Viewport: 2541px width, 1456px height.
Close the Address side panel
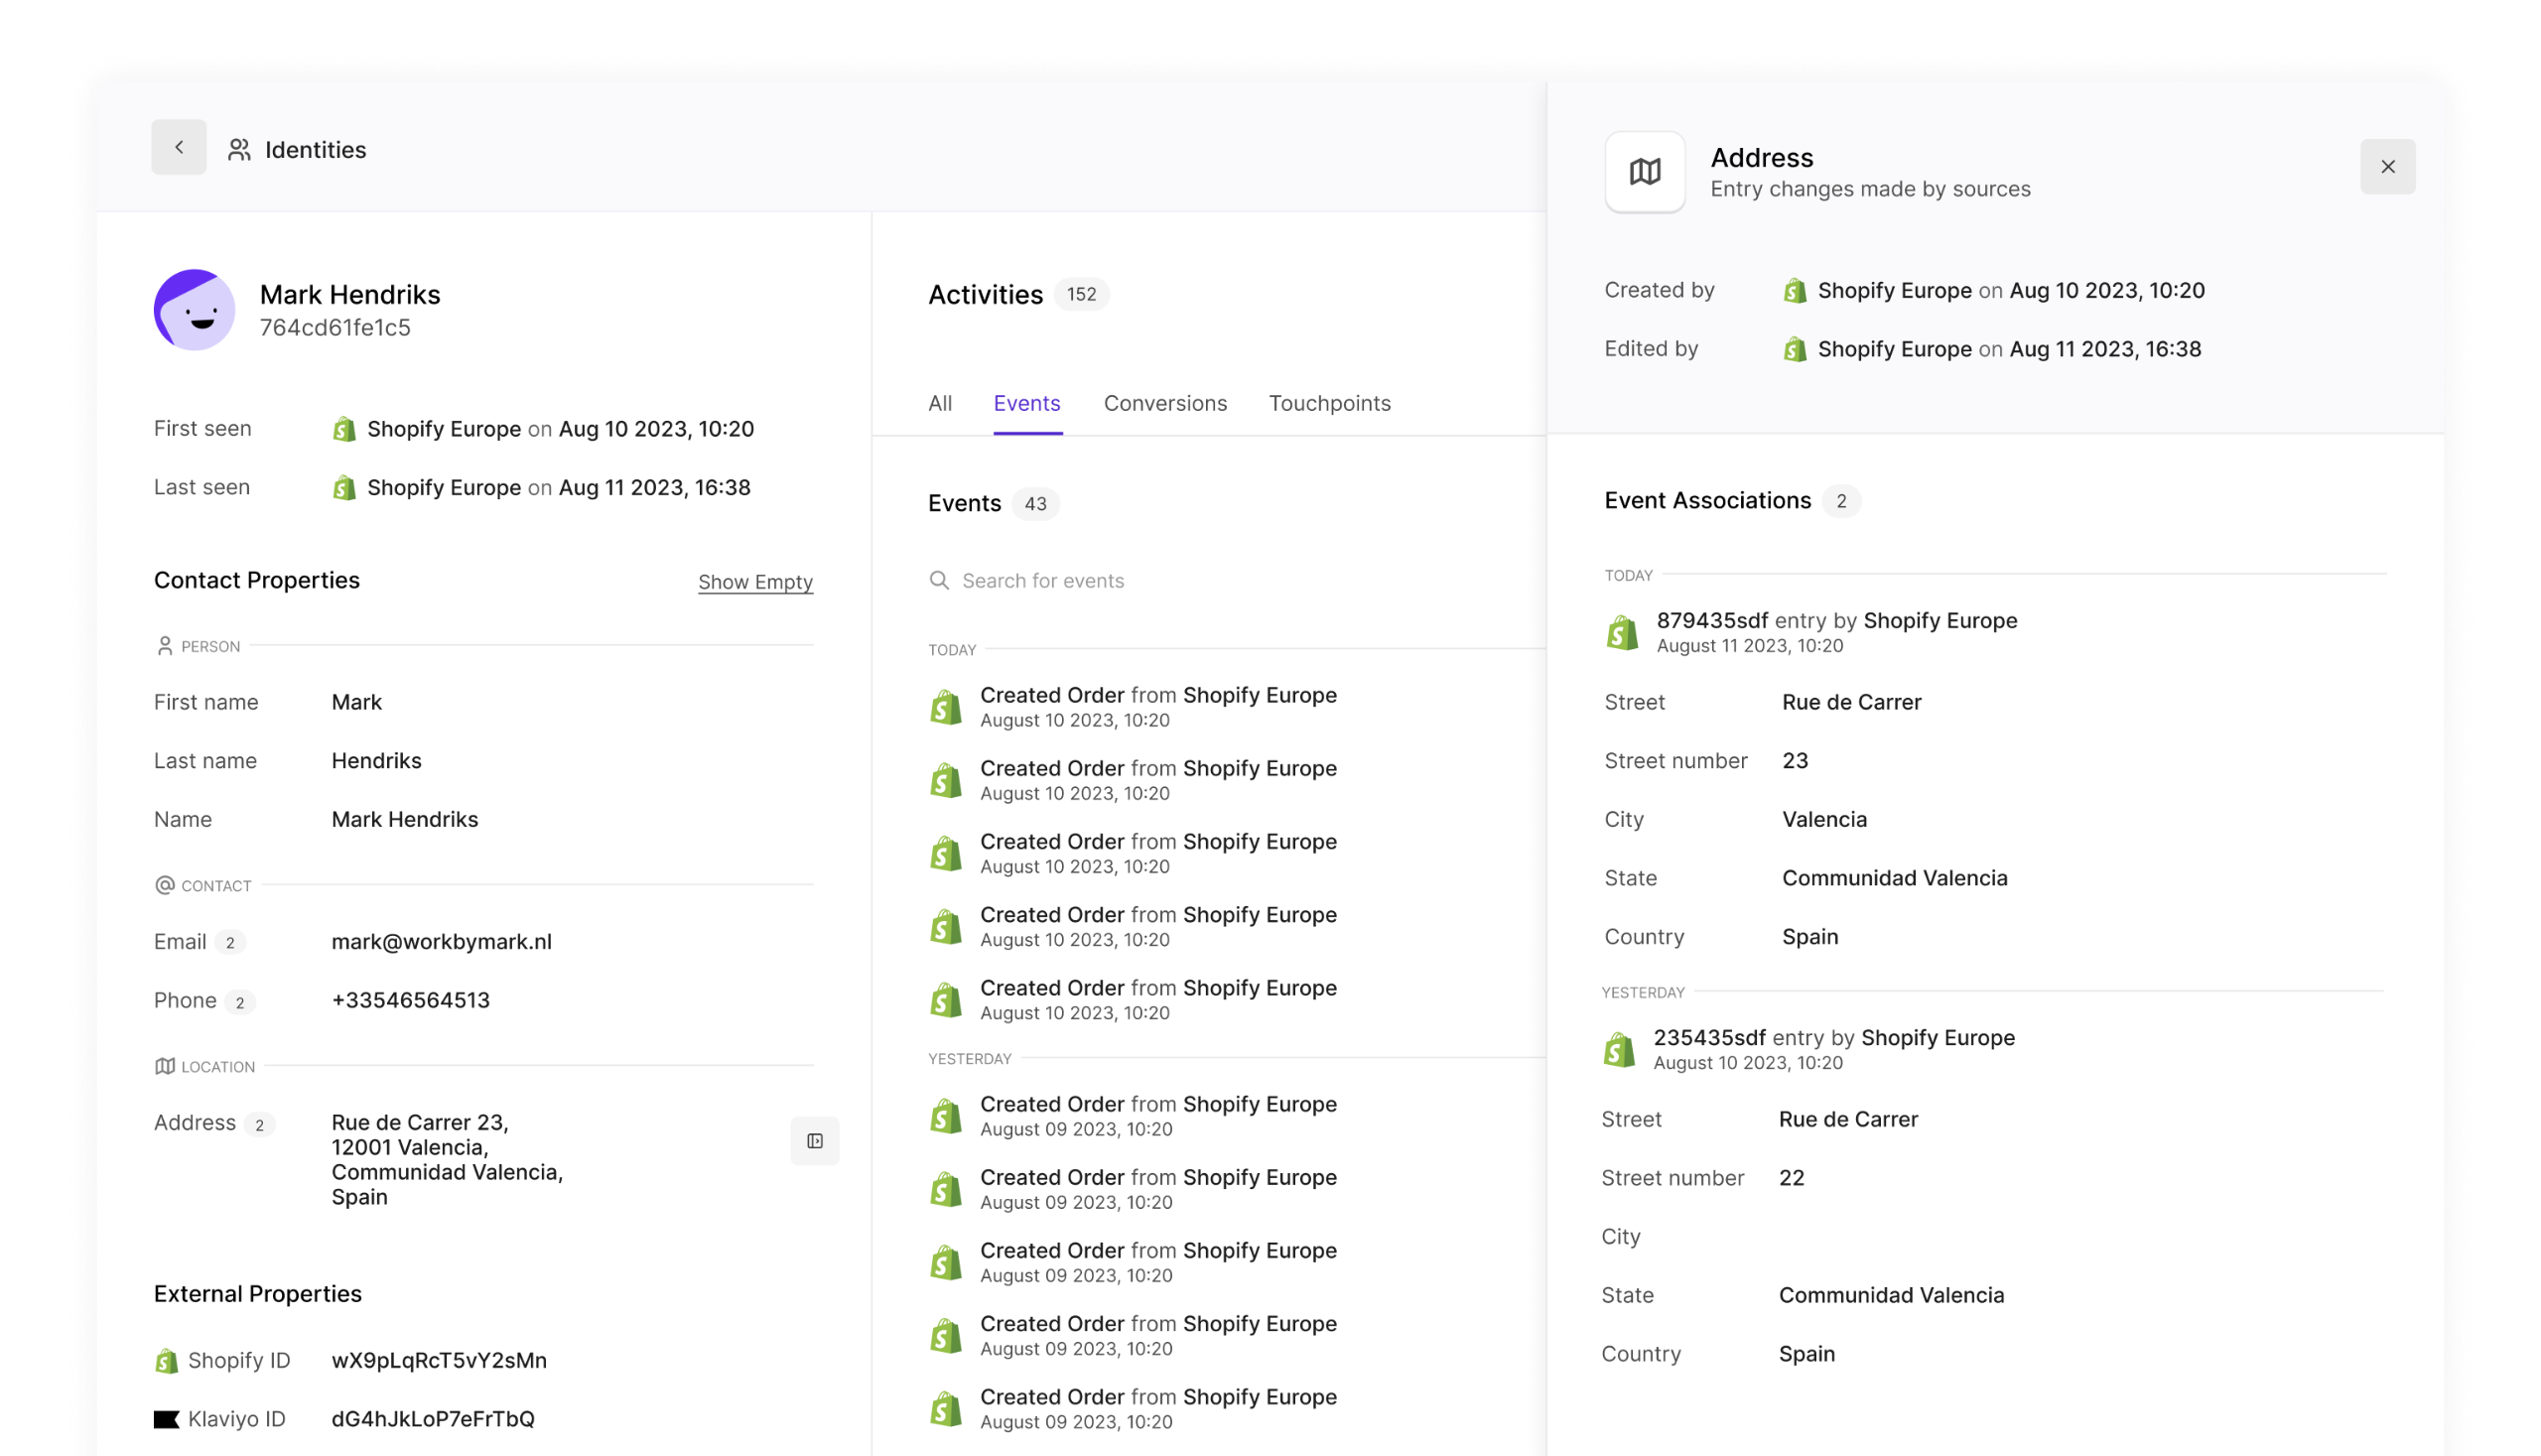pyautogui.click(x=2386, y=167)
